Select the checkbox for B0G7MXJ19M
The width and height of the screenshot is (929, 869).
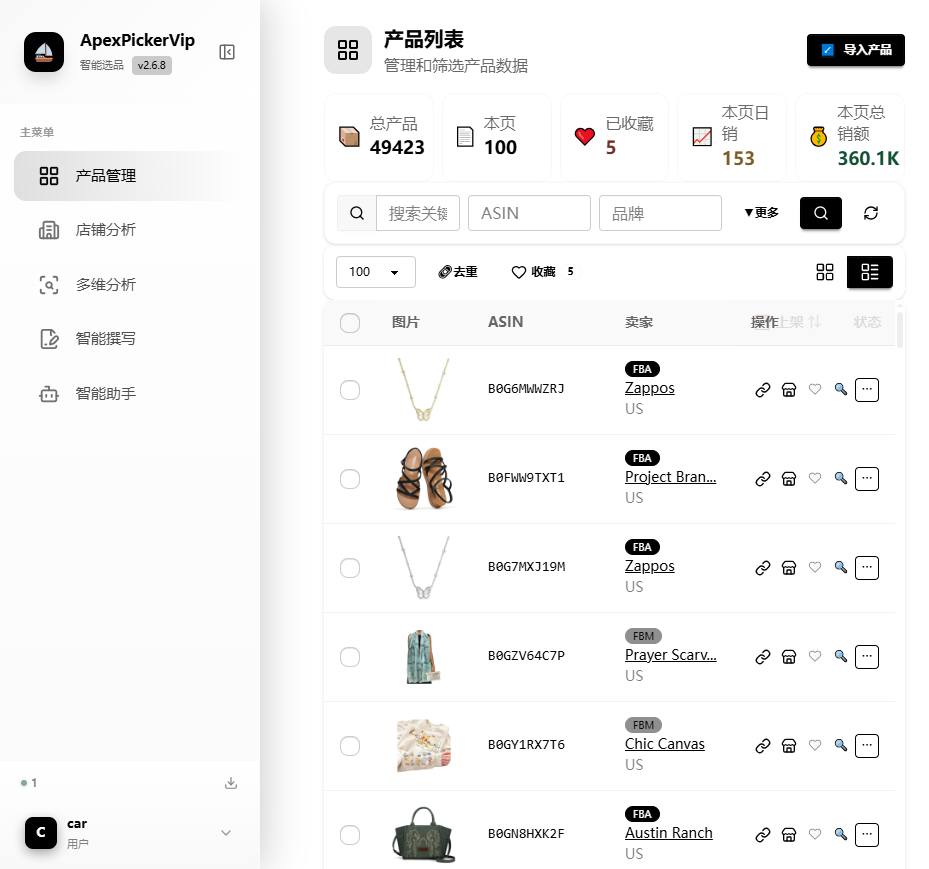tap(350, 568)
